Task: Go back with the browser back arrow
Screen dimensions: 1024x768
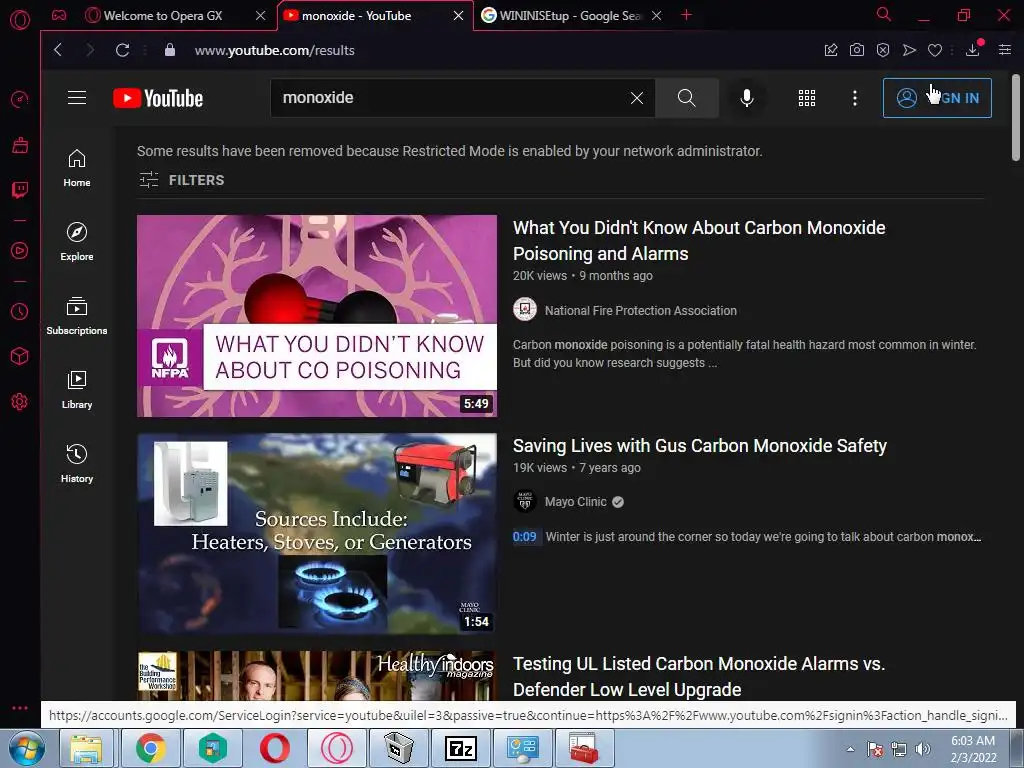Action: pos(58,50)
